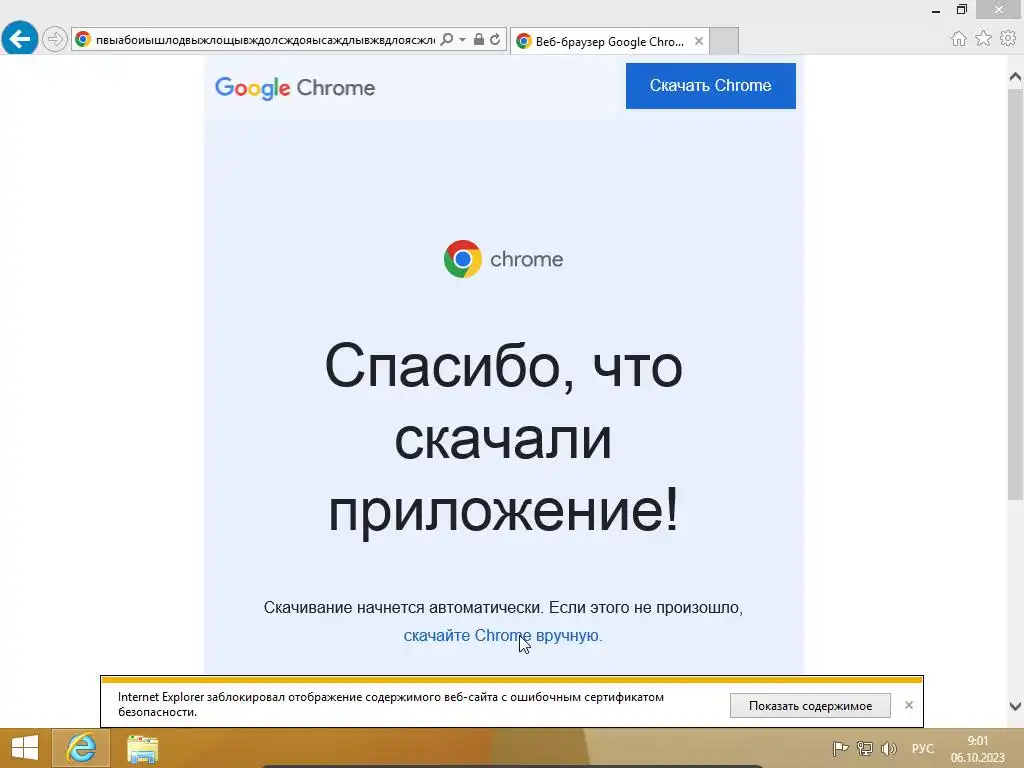Click the скачайте Chrome вручную link
This screenshot has width=1024, height=768.
tap(503, 635)
